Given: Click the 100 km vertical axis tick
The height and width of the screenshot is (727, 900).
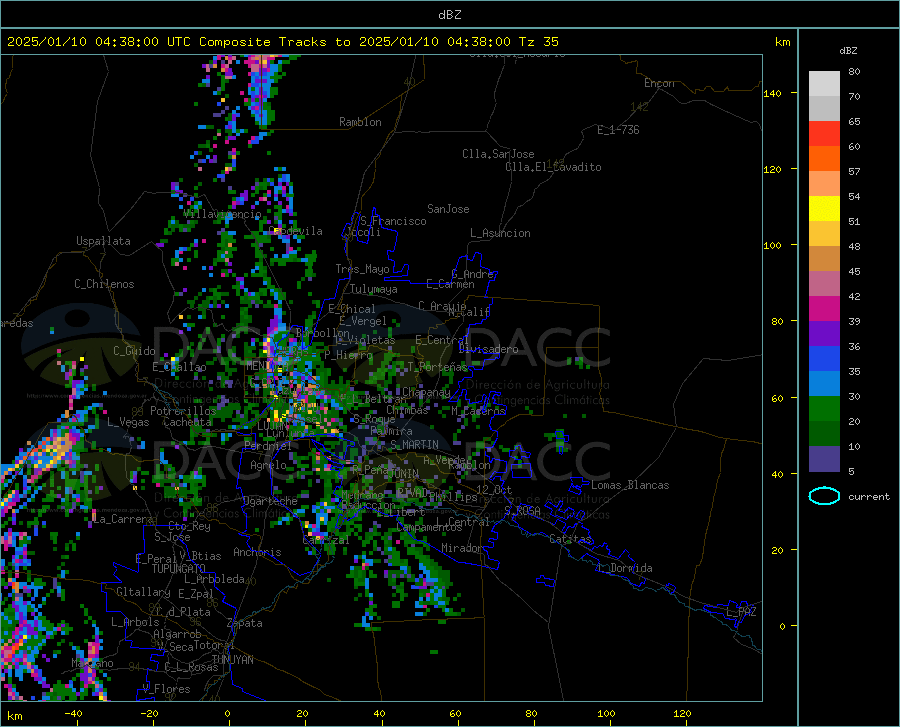Looking at the screenshot, I should (772, 245).
